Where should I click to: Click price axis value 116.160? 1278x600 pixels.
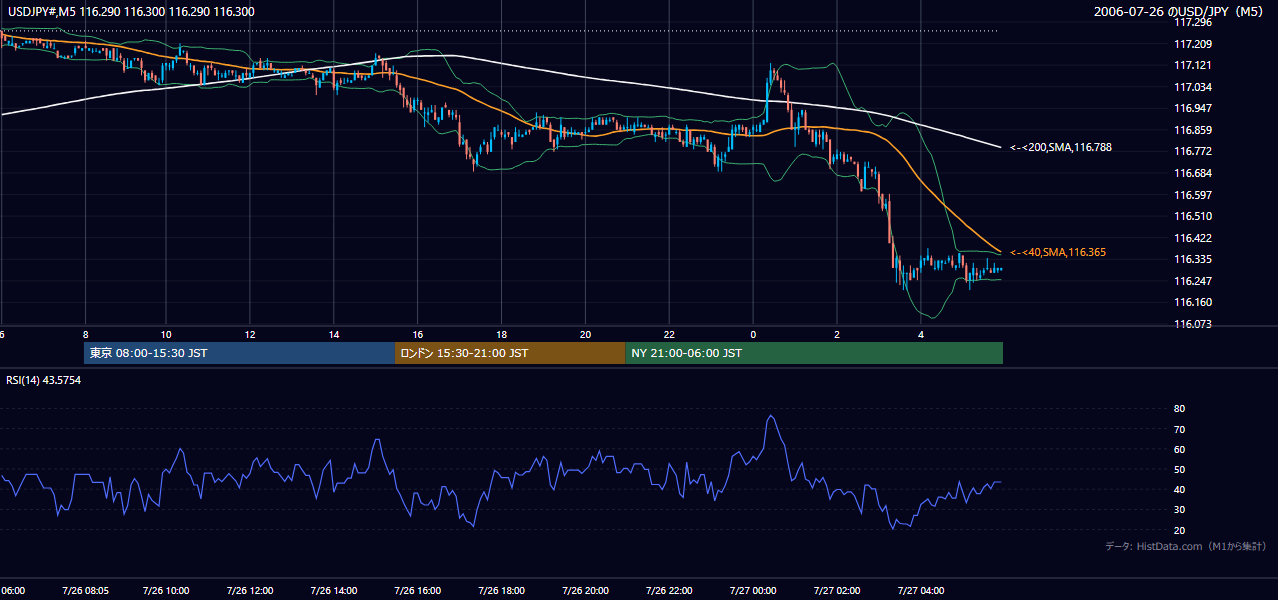click(x=1194, y=302)
